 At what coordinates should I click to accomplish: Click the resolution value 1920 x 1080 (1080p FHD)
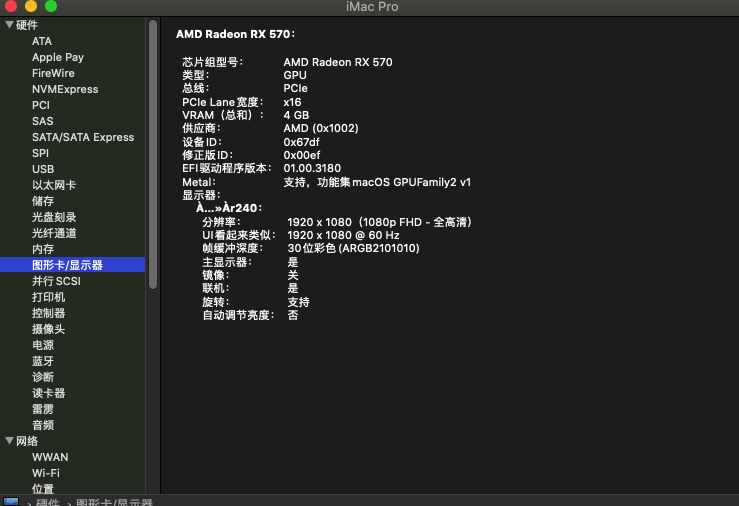[380, 222]
